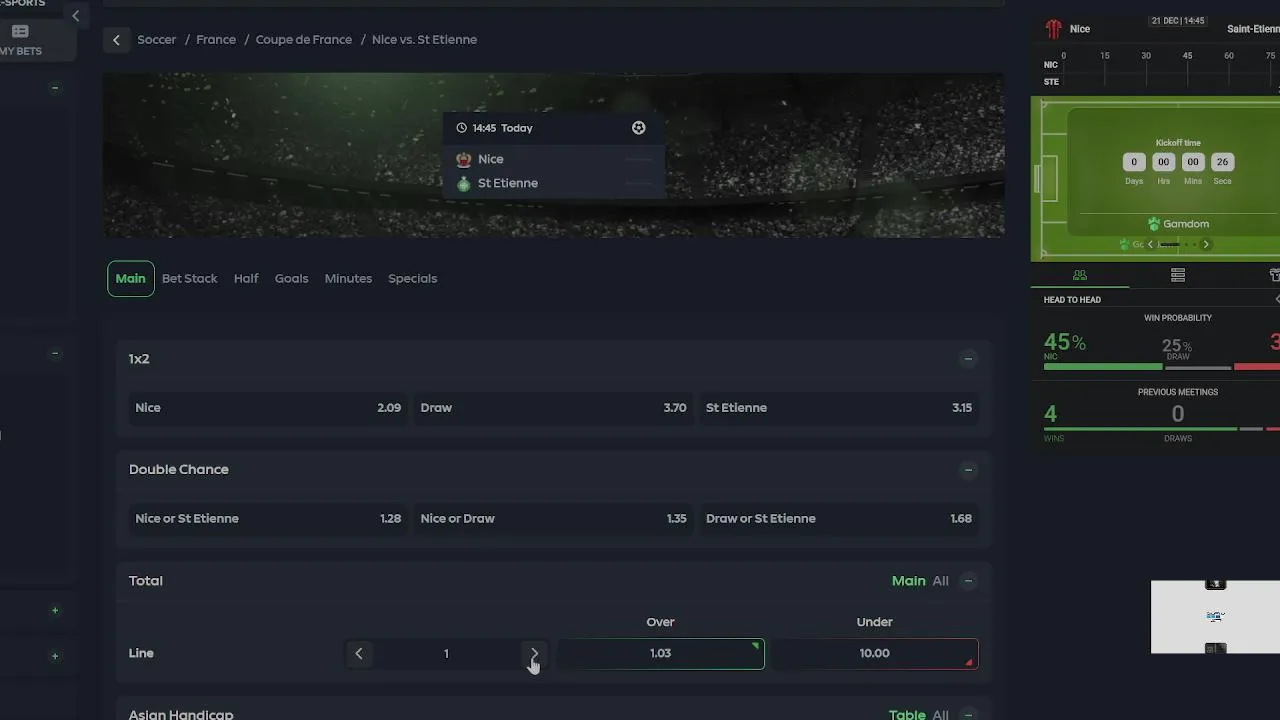Select Over 1.03 odds
Image resolution: width=1280 pixels, height=720 pixels.
click(660, 654)
